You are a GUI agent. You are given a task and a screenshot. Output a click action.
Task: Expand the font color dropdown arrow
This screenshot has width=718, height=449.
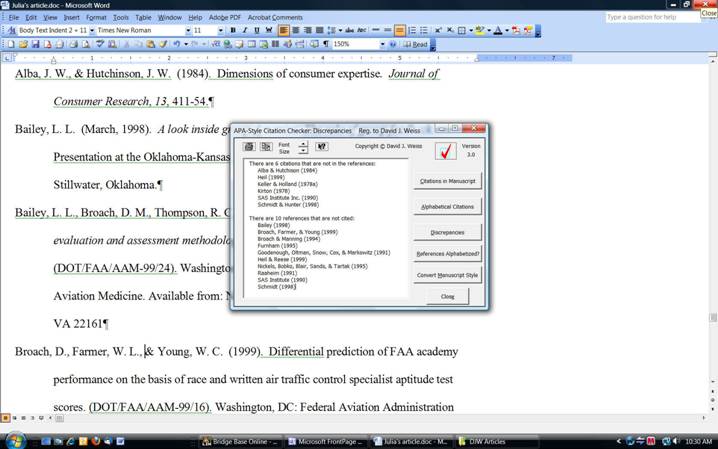point(507,30)
